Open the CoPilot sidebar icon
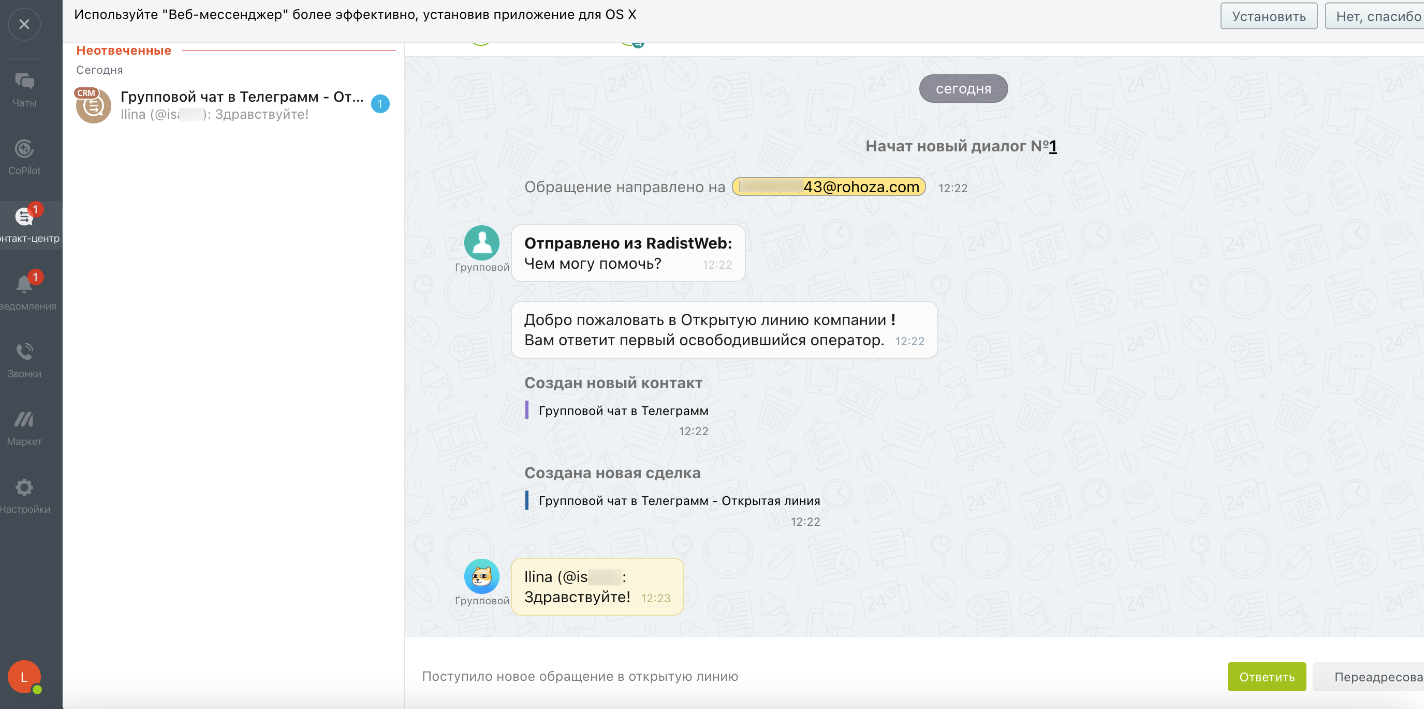 (x=25, y=150)
